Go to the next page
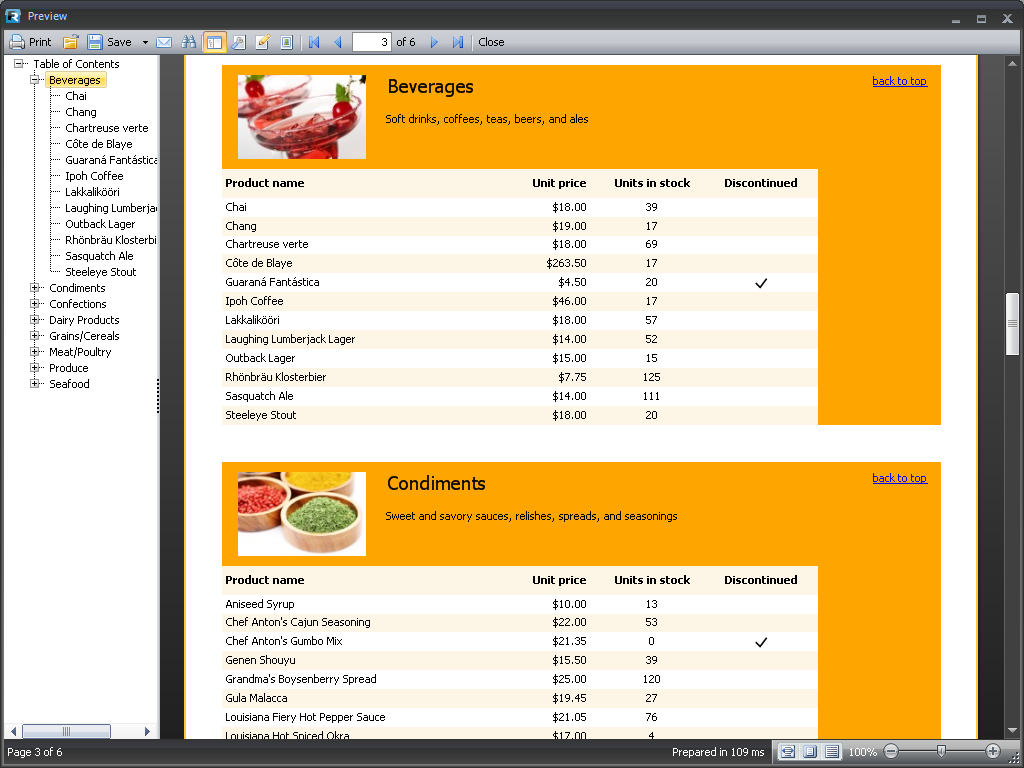This screenshot has height=768, width=1024. coord(434,42)
